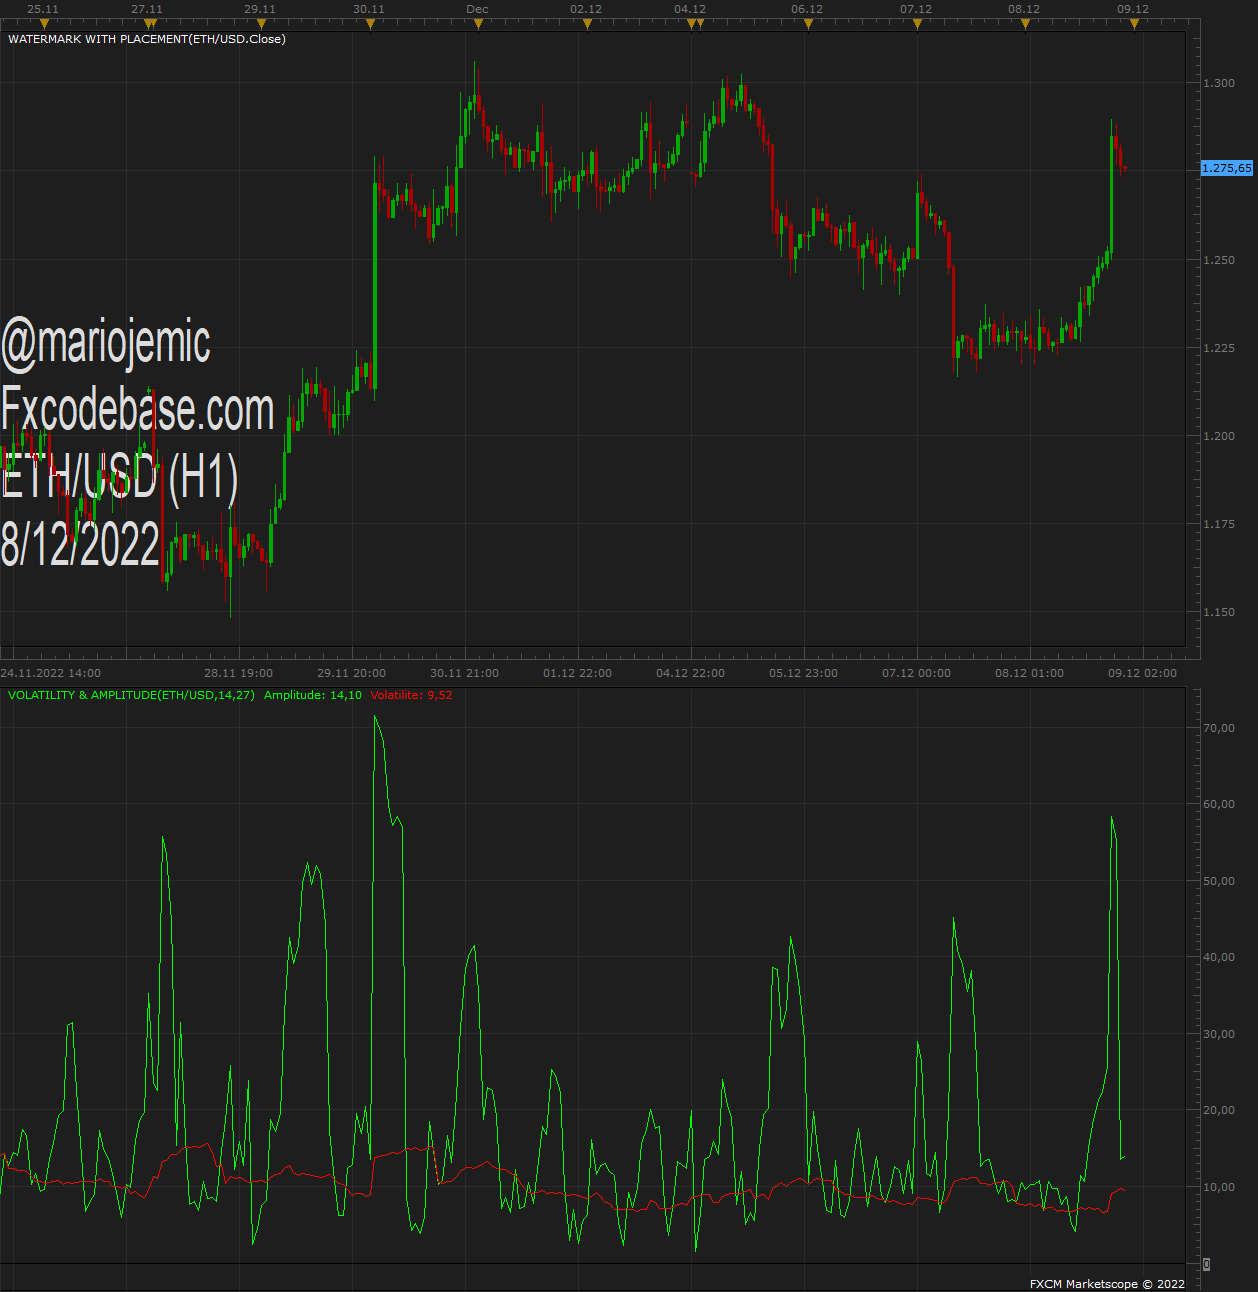Select the blue current price label 1.275,65

[x=1227, y=168]
